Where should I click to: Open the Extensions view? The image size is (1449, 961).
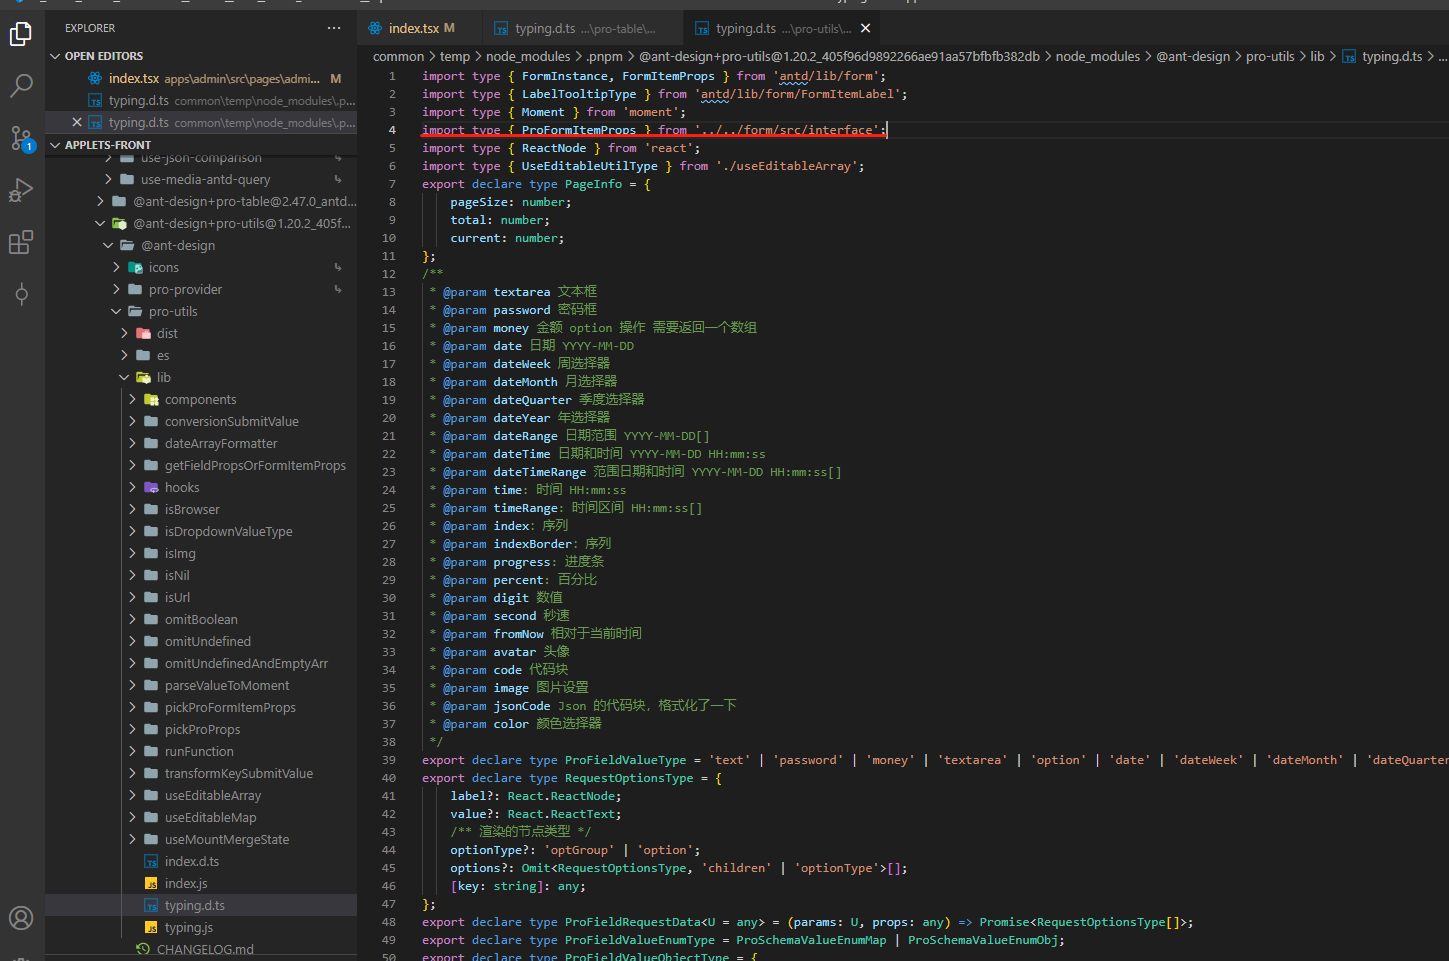[22, 242]
